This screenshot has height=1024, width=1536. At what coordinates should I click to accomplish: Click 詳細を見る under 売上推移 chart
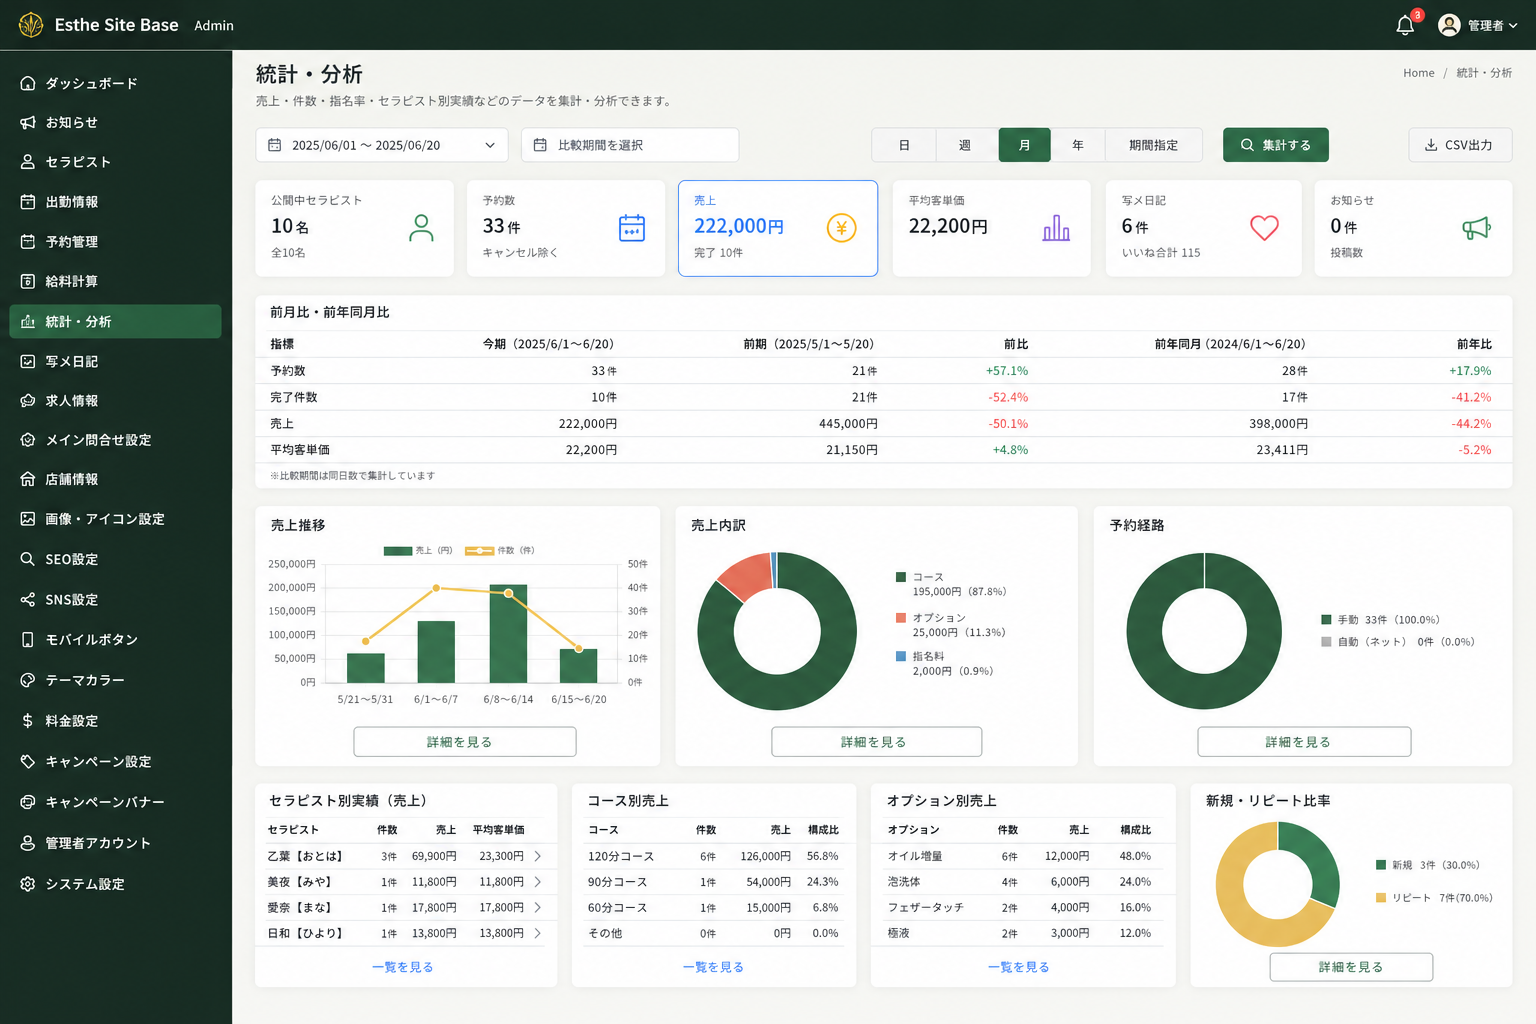click(465, 742)
